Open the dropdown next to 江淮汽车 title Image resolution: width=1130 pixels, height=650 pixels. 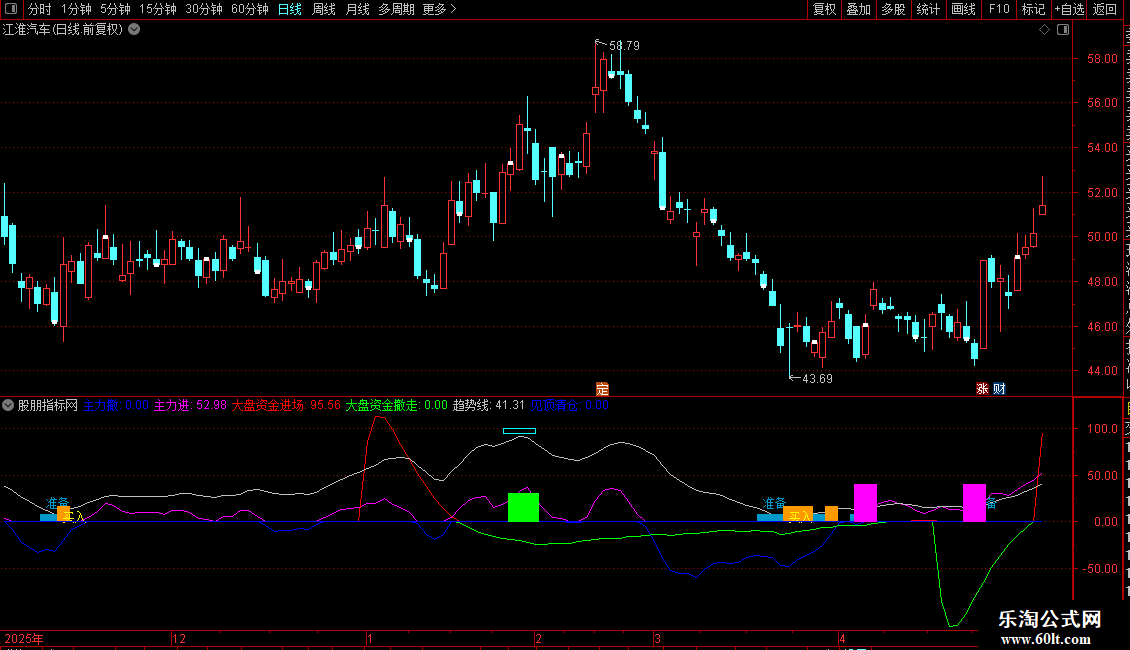(134, 30)
